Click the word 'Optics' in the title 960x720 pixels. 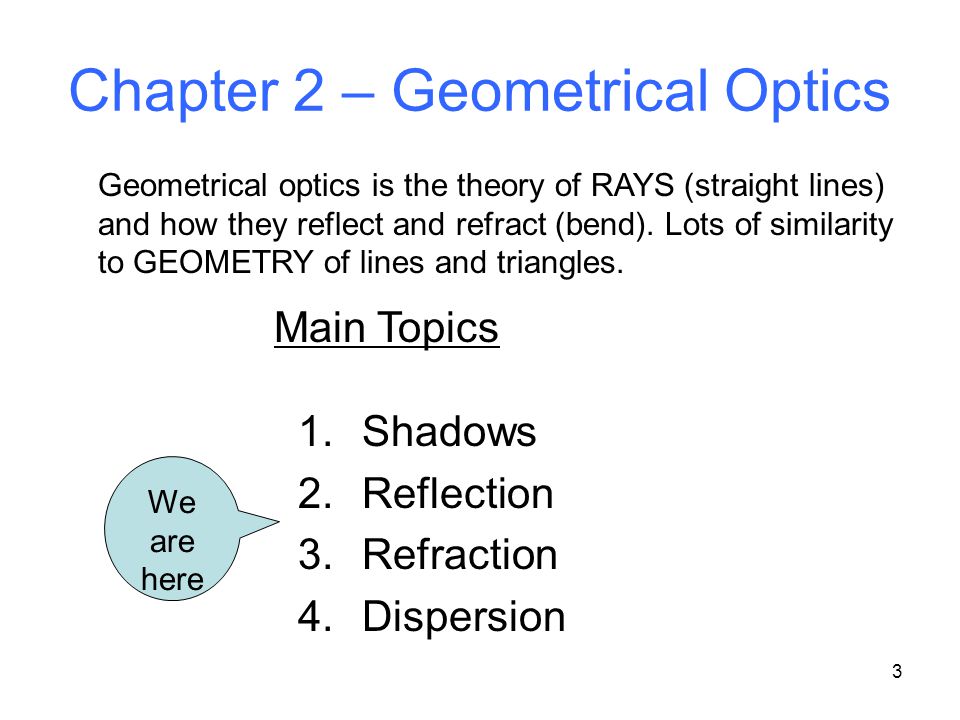pos(808,93)
